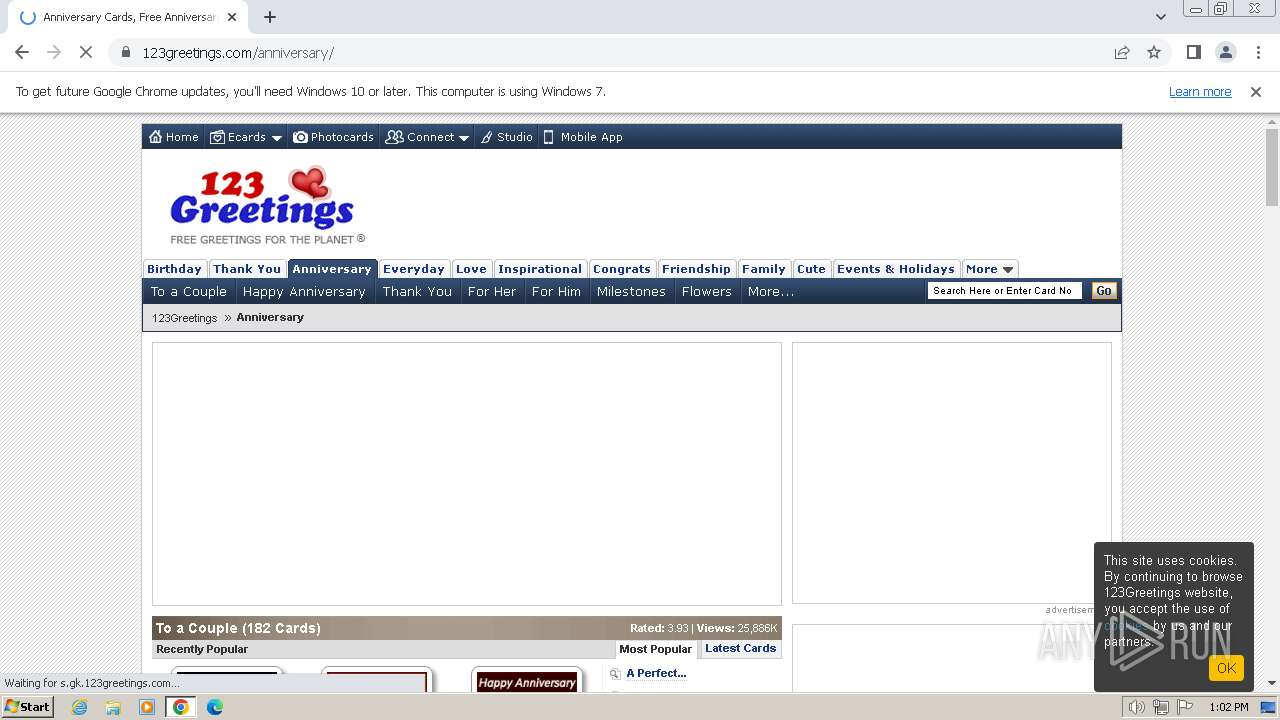Open the Learn more link
This screenshot has height=720, width=1280.
pos(1200,92)
